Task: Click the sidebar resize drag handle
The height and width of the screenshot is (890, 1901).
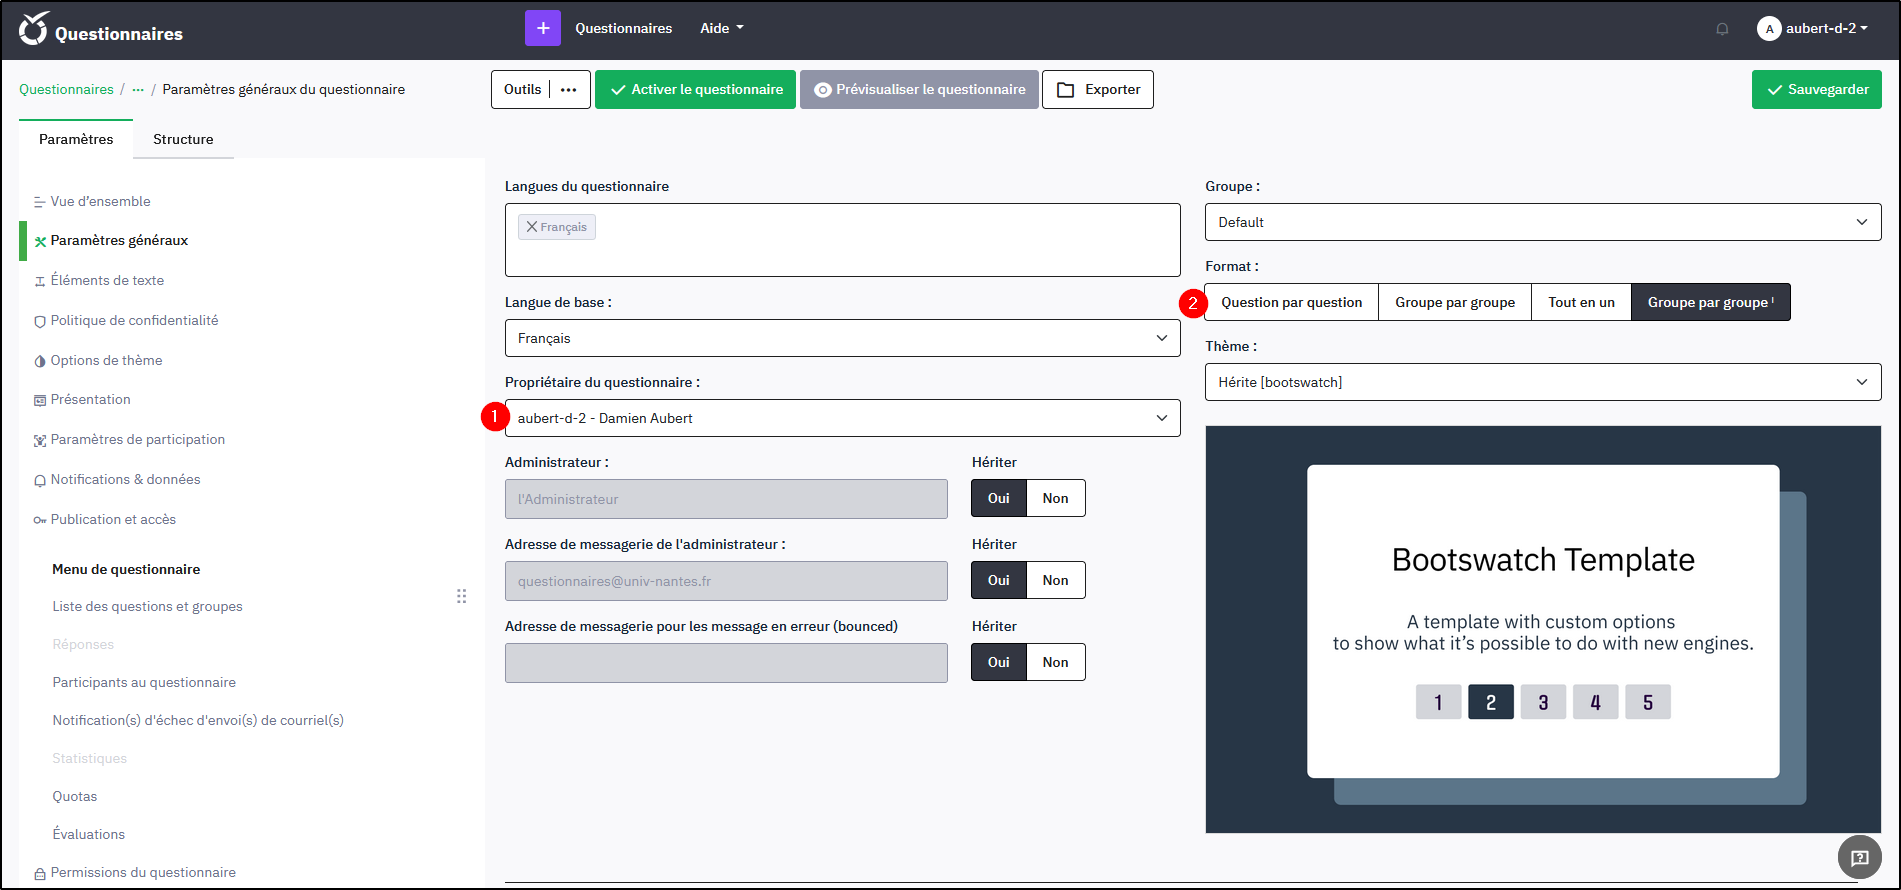Action: pos(461,596)
